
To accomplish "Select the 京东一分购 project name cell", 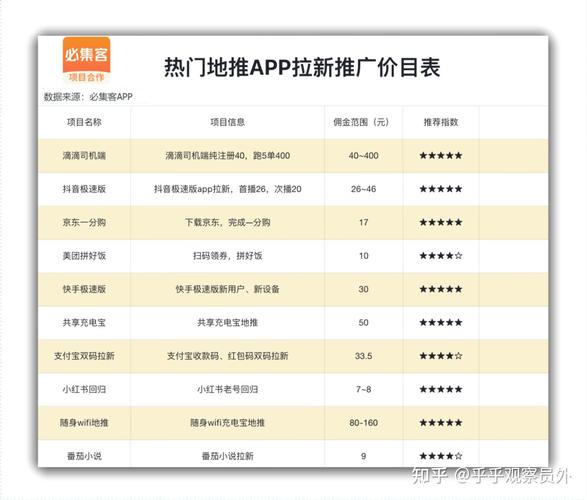I will pyautogui.click(x=84, y=222).
